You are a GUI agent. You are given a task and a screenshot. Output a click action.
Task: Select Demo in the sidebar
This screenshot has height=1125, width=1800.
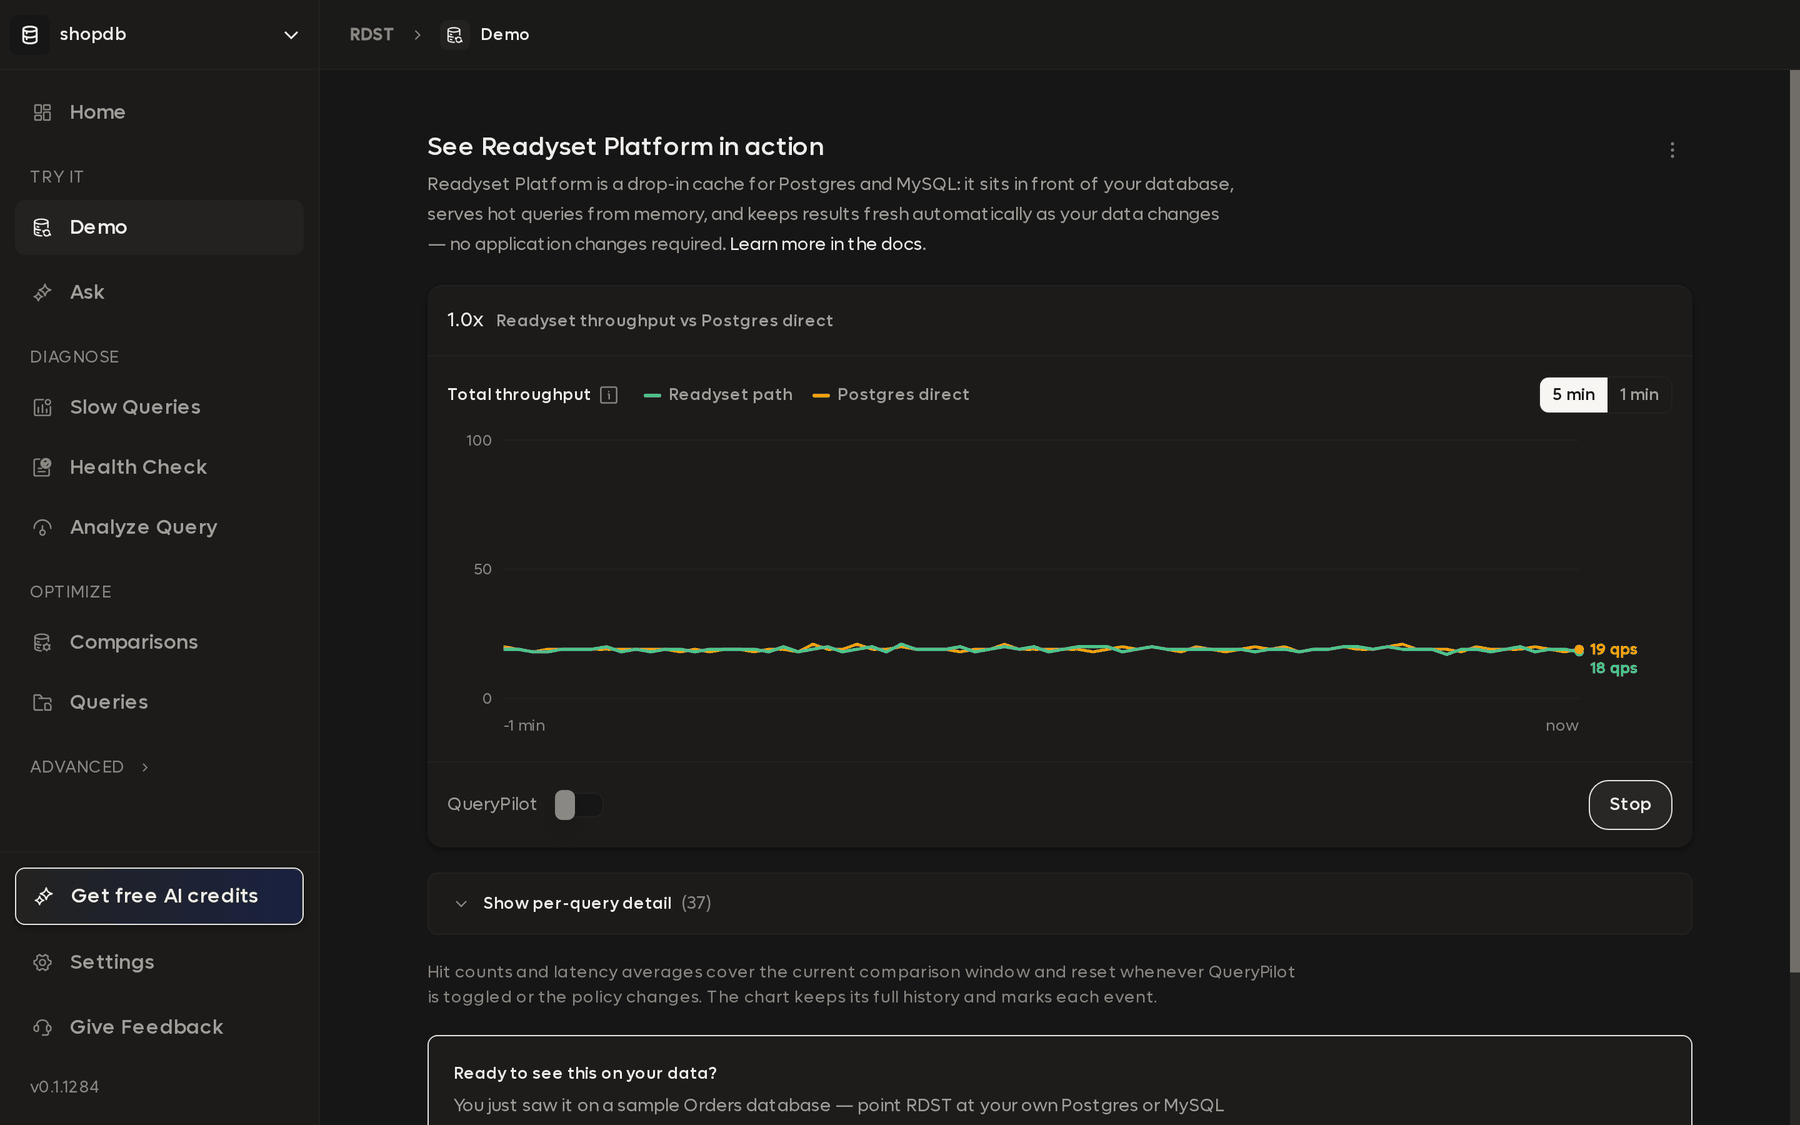[159, 228]
